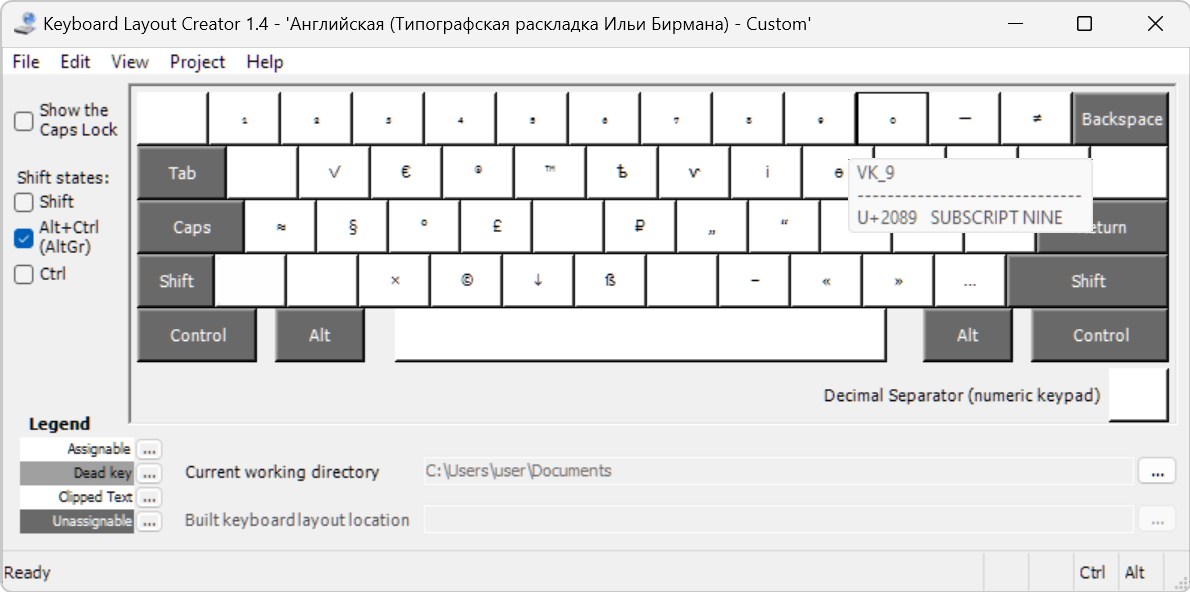Image resolution: width=1190 pixels, height=592 pixels.
Task: Click the left Alt key
Action: tap(320, 335)
